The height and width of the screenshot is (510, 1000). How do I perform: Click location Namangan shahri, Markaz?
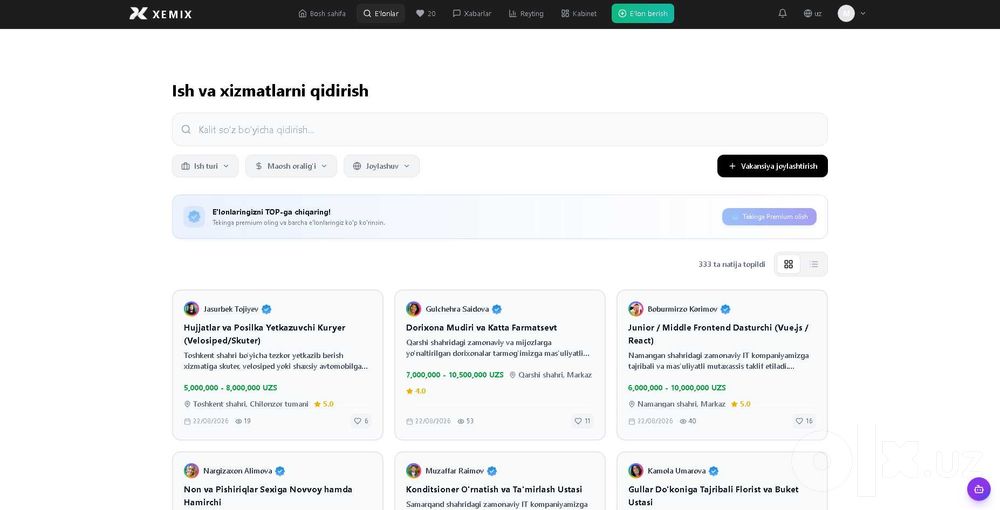click(x=677, y=404)
